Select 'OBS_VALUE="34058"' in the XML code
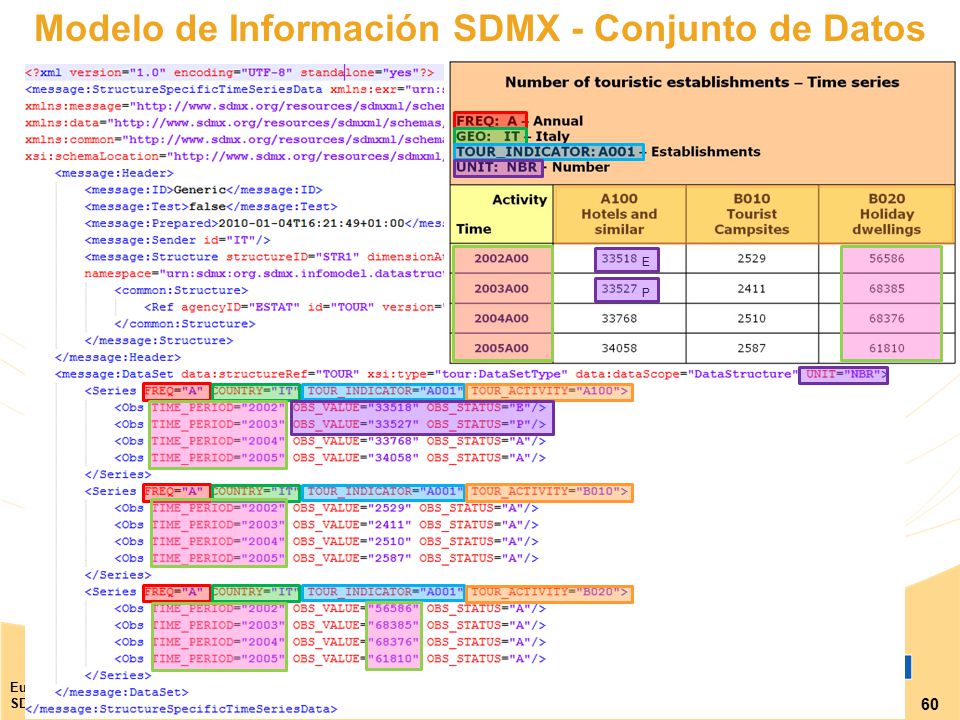 (356, 458)
